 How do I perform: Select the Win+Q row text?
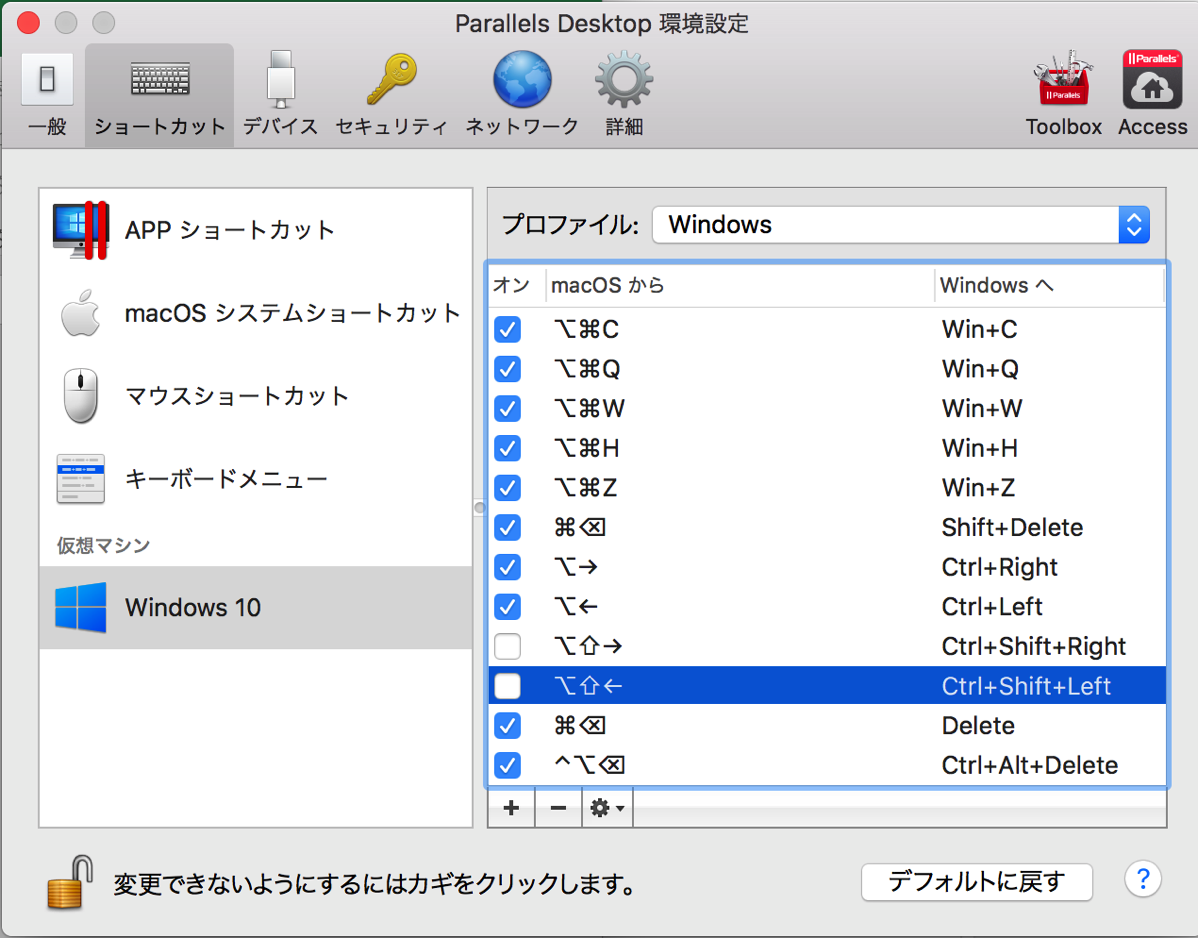(980, 369)
